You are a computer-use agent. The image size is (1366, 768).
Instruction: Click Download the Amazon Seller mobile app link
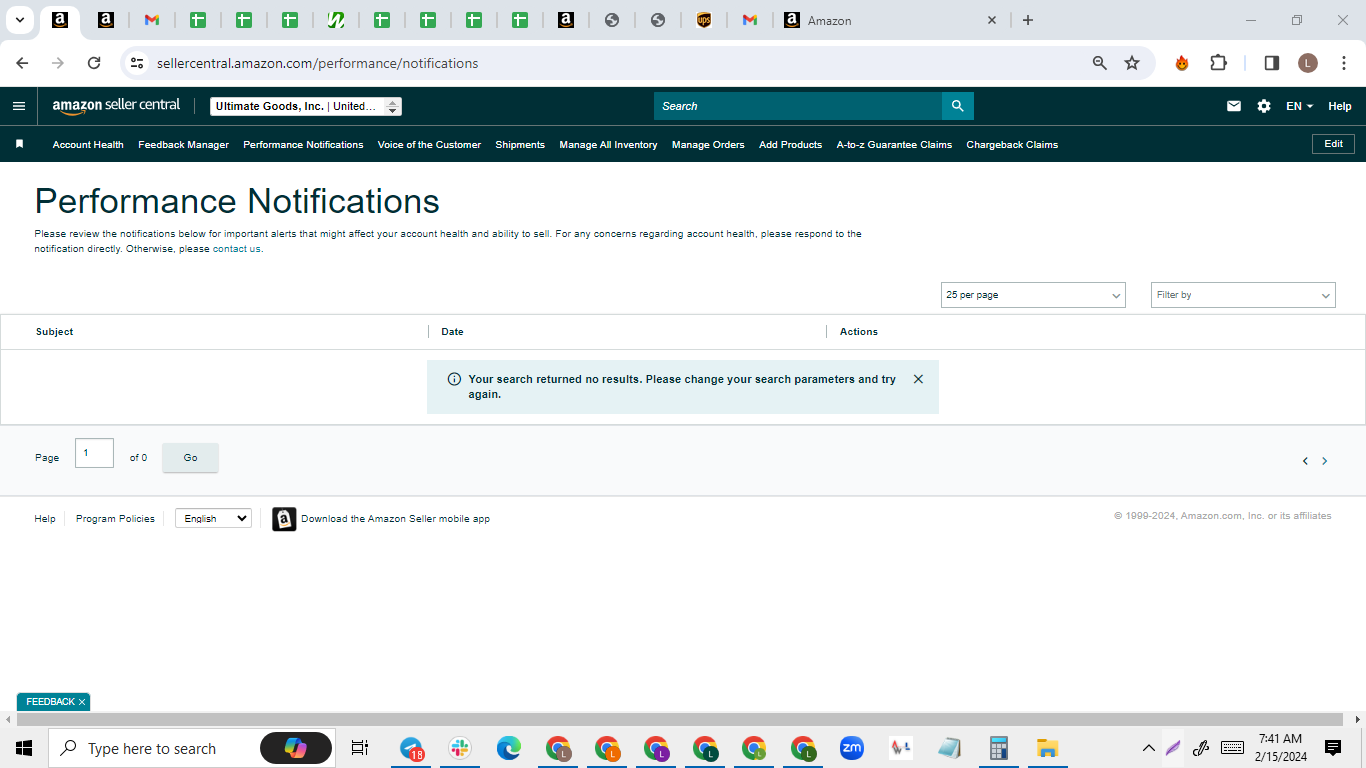tap(395, 519)
